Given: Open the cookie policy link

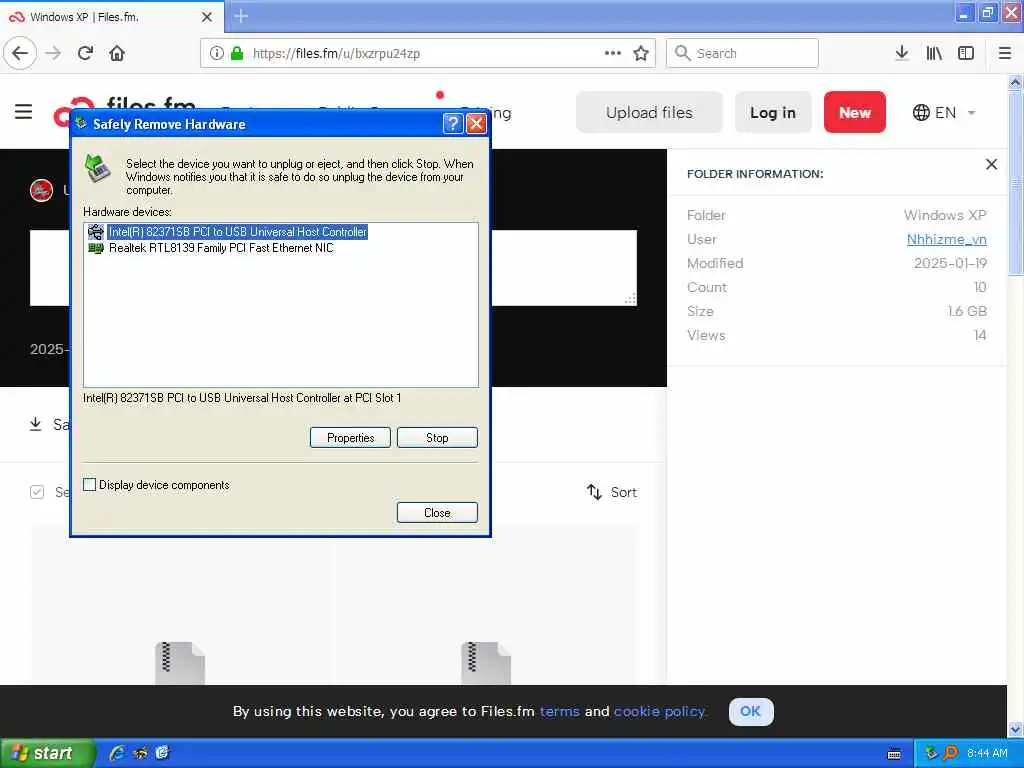Looking at the screenshot, I should (x=660, y=711).
